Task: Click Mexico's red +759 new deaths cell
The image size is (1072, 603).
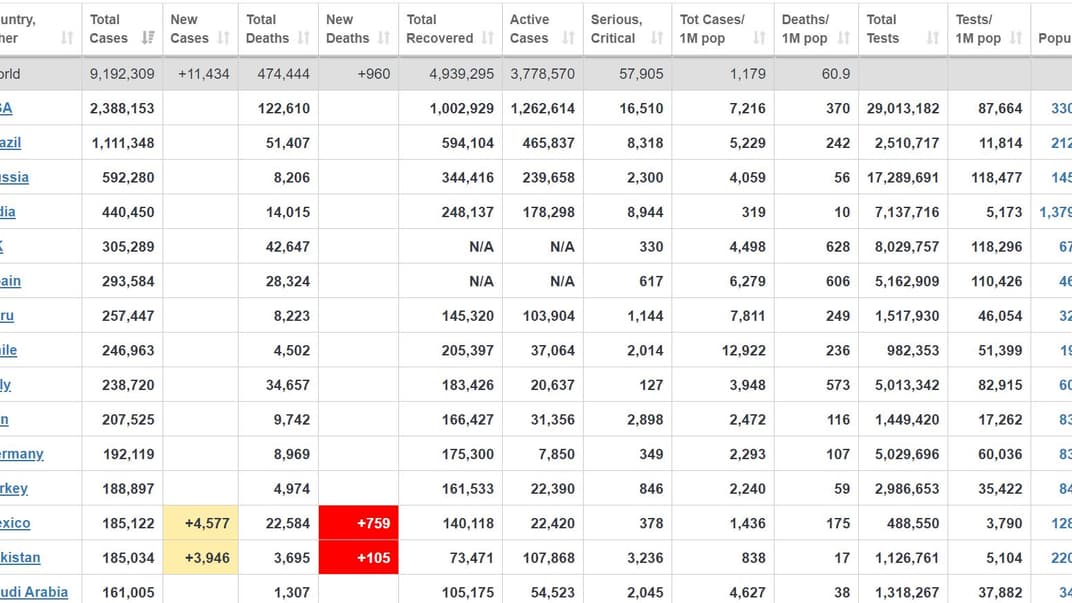Action: pyautogui.click(x=358, y=523)
